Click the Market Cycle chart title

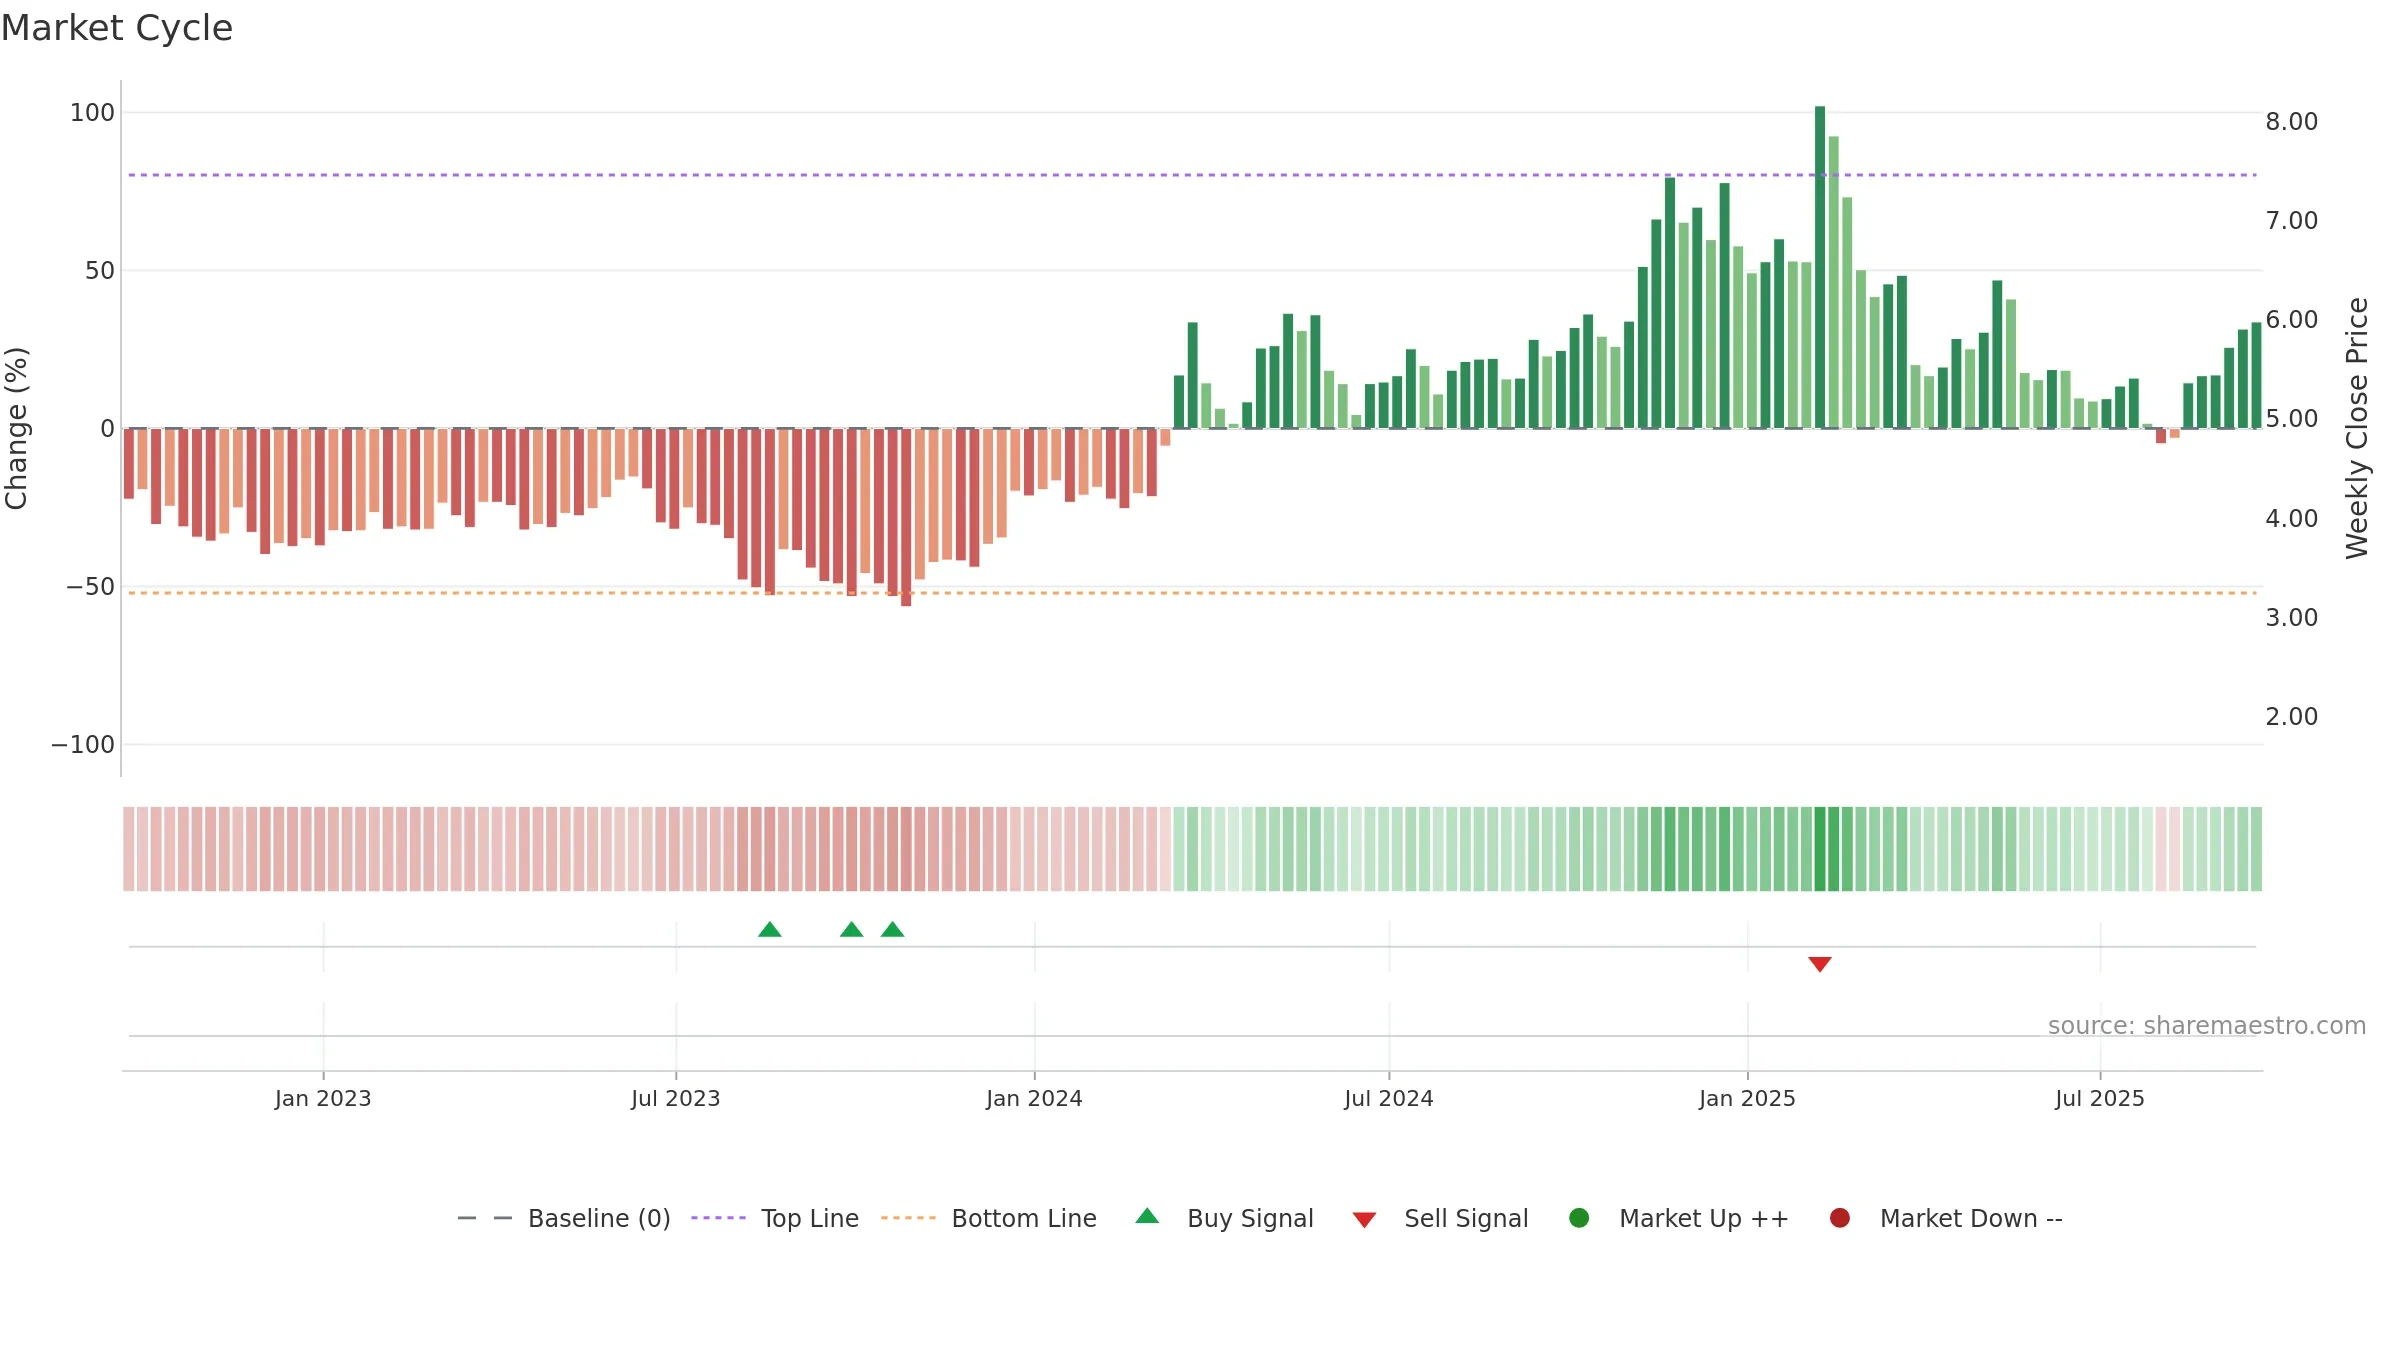[117, 28]
